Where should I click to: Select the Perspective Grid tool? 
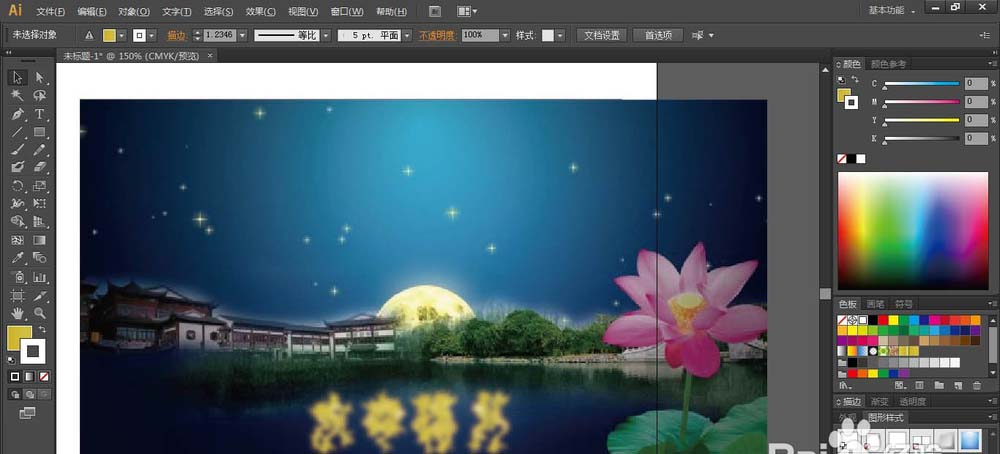tap(40, 222)
